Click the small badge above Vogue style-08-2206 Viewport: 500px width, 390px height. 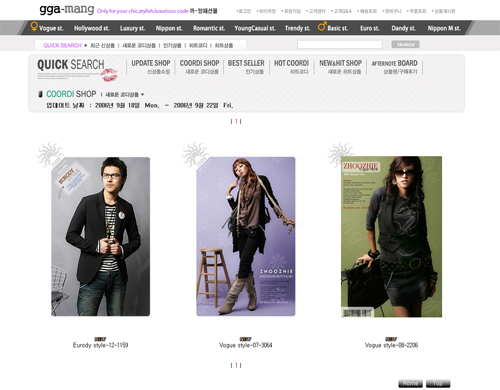click(x=391, y=339)
